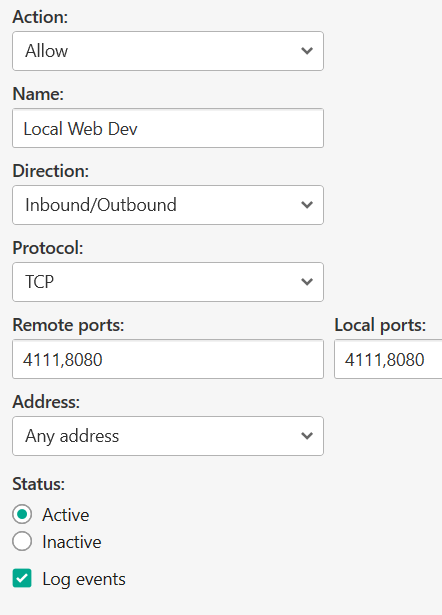The height and width of the screenshot is (615, 442).
Task: Click the chevron arrow in Protocol field
Action: [307, 282]
